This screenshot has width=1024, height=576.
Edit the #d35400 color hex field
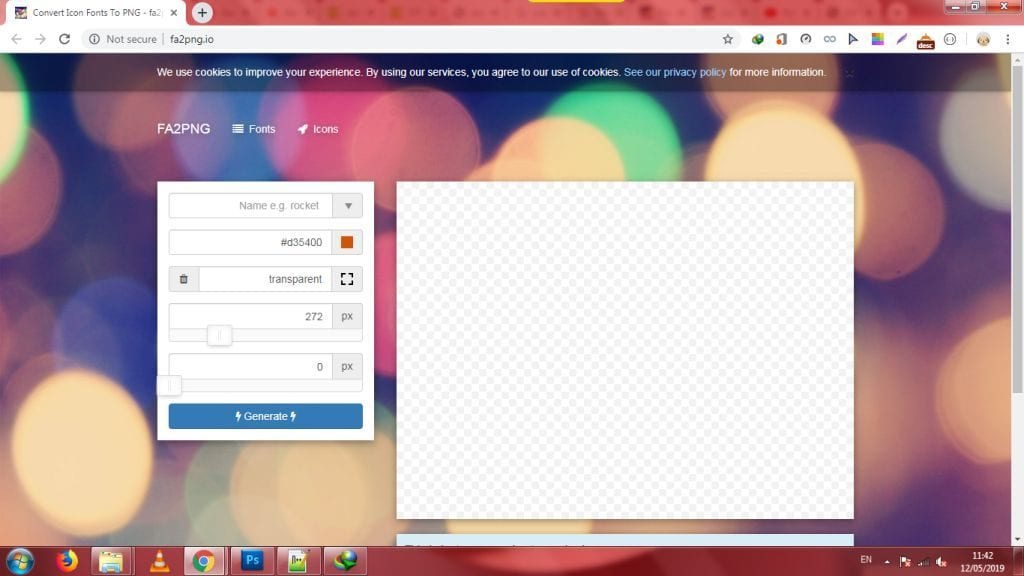pos(251,242)
